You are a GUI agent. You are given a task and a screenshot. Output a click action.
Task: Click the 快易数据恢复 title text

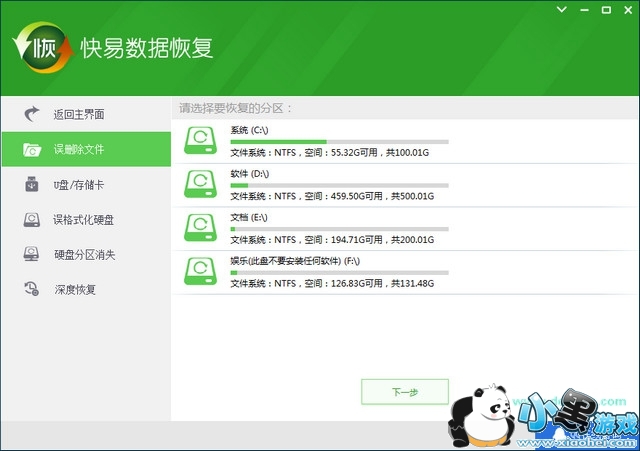[147, 48]
